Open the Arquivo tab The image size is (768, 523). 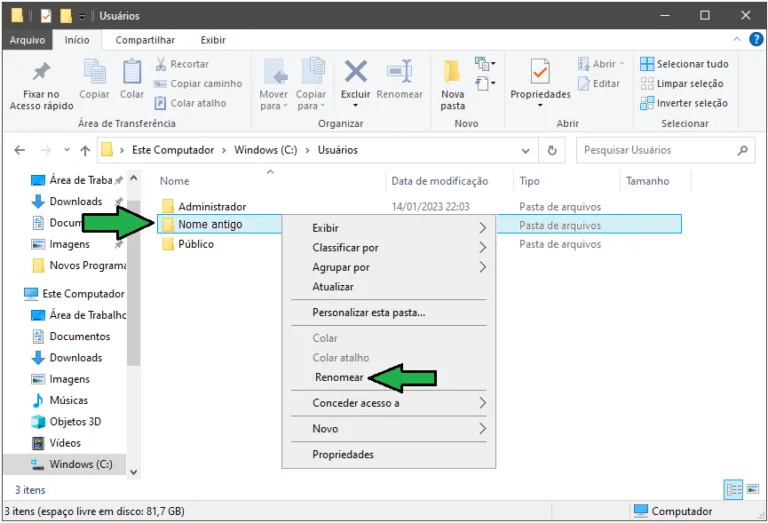[x=27, y=40]
